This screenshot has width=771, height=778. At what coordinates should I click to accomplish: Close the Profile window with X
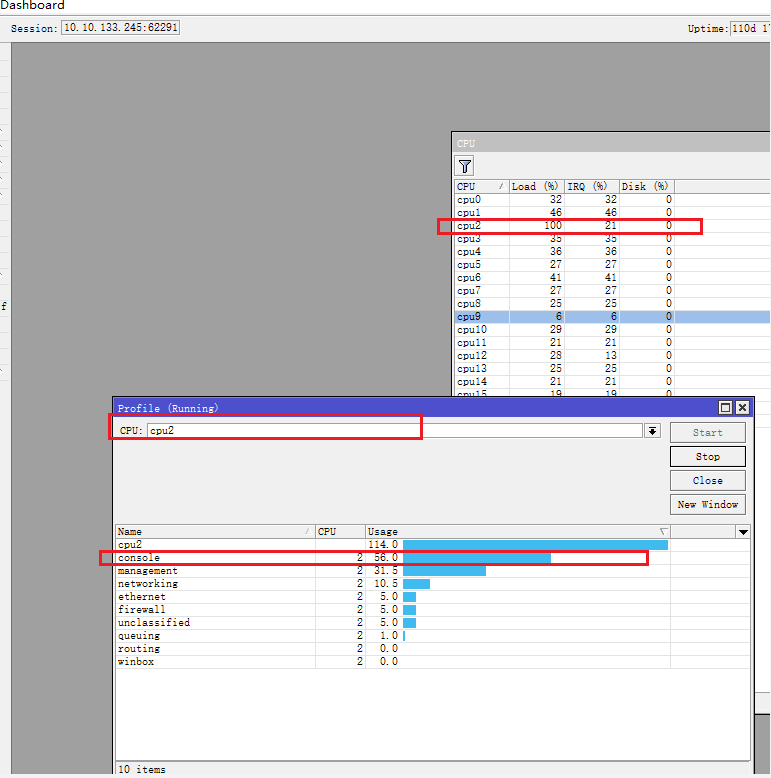[742, 407]
